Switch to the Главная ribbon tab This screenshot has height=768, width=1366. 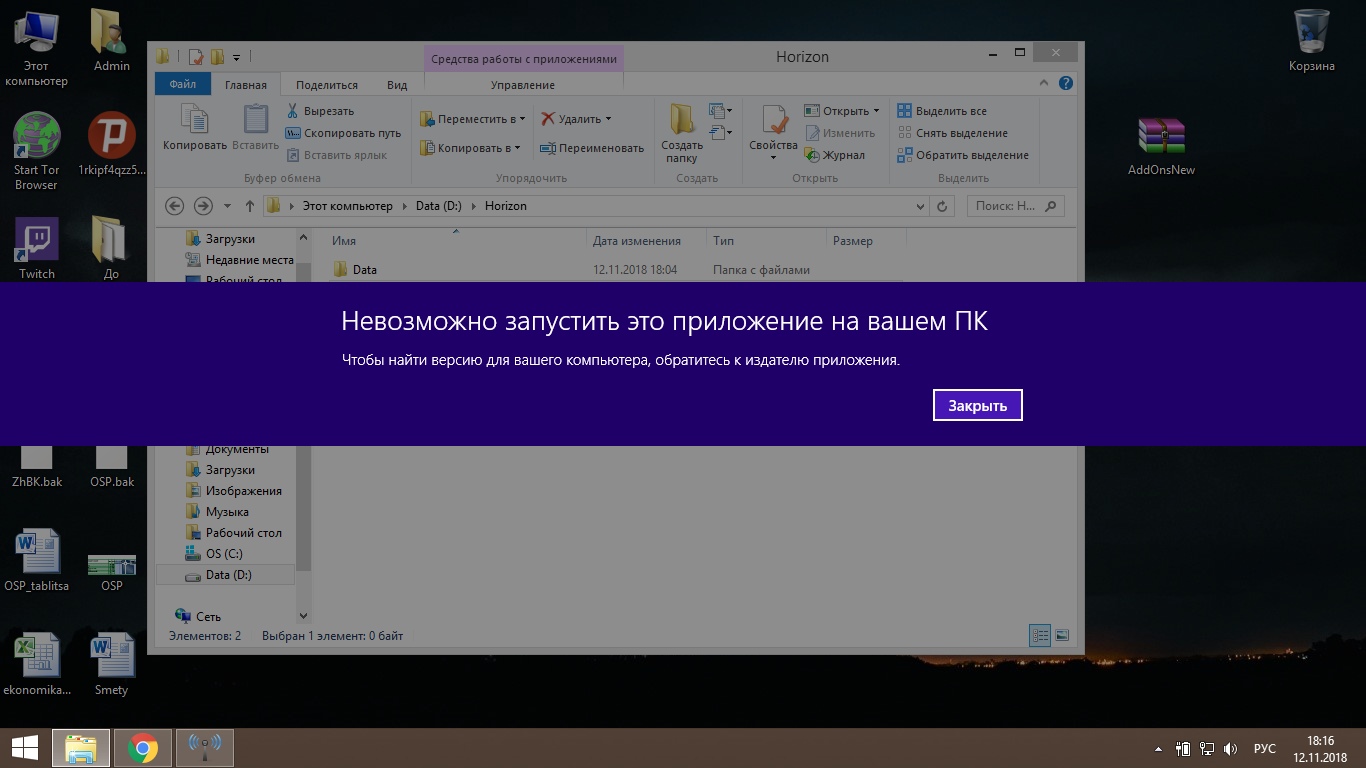click(245, 85)
